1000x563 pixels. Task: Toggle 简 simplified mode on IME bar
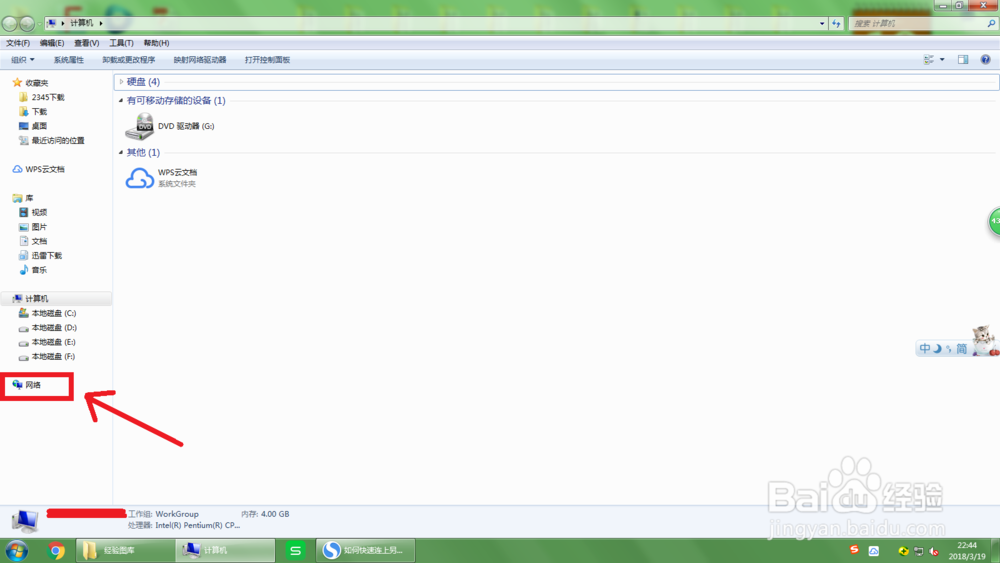[961, 349]
